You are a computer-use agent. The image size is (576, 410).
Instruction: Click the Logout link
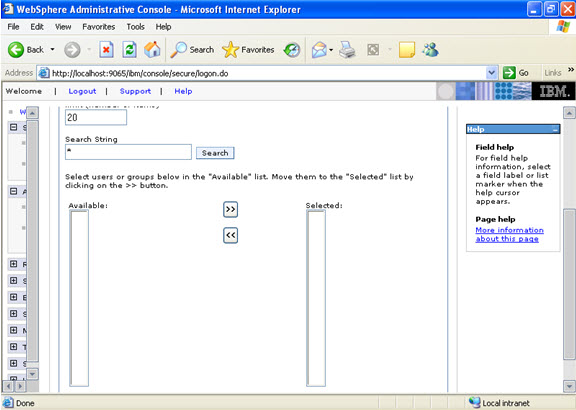click(x=82, y=91)
